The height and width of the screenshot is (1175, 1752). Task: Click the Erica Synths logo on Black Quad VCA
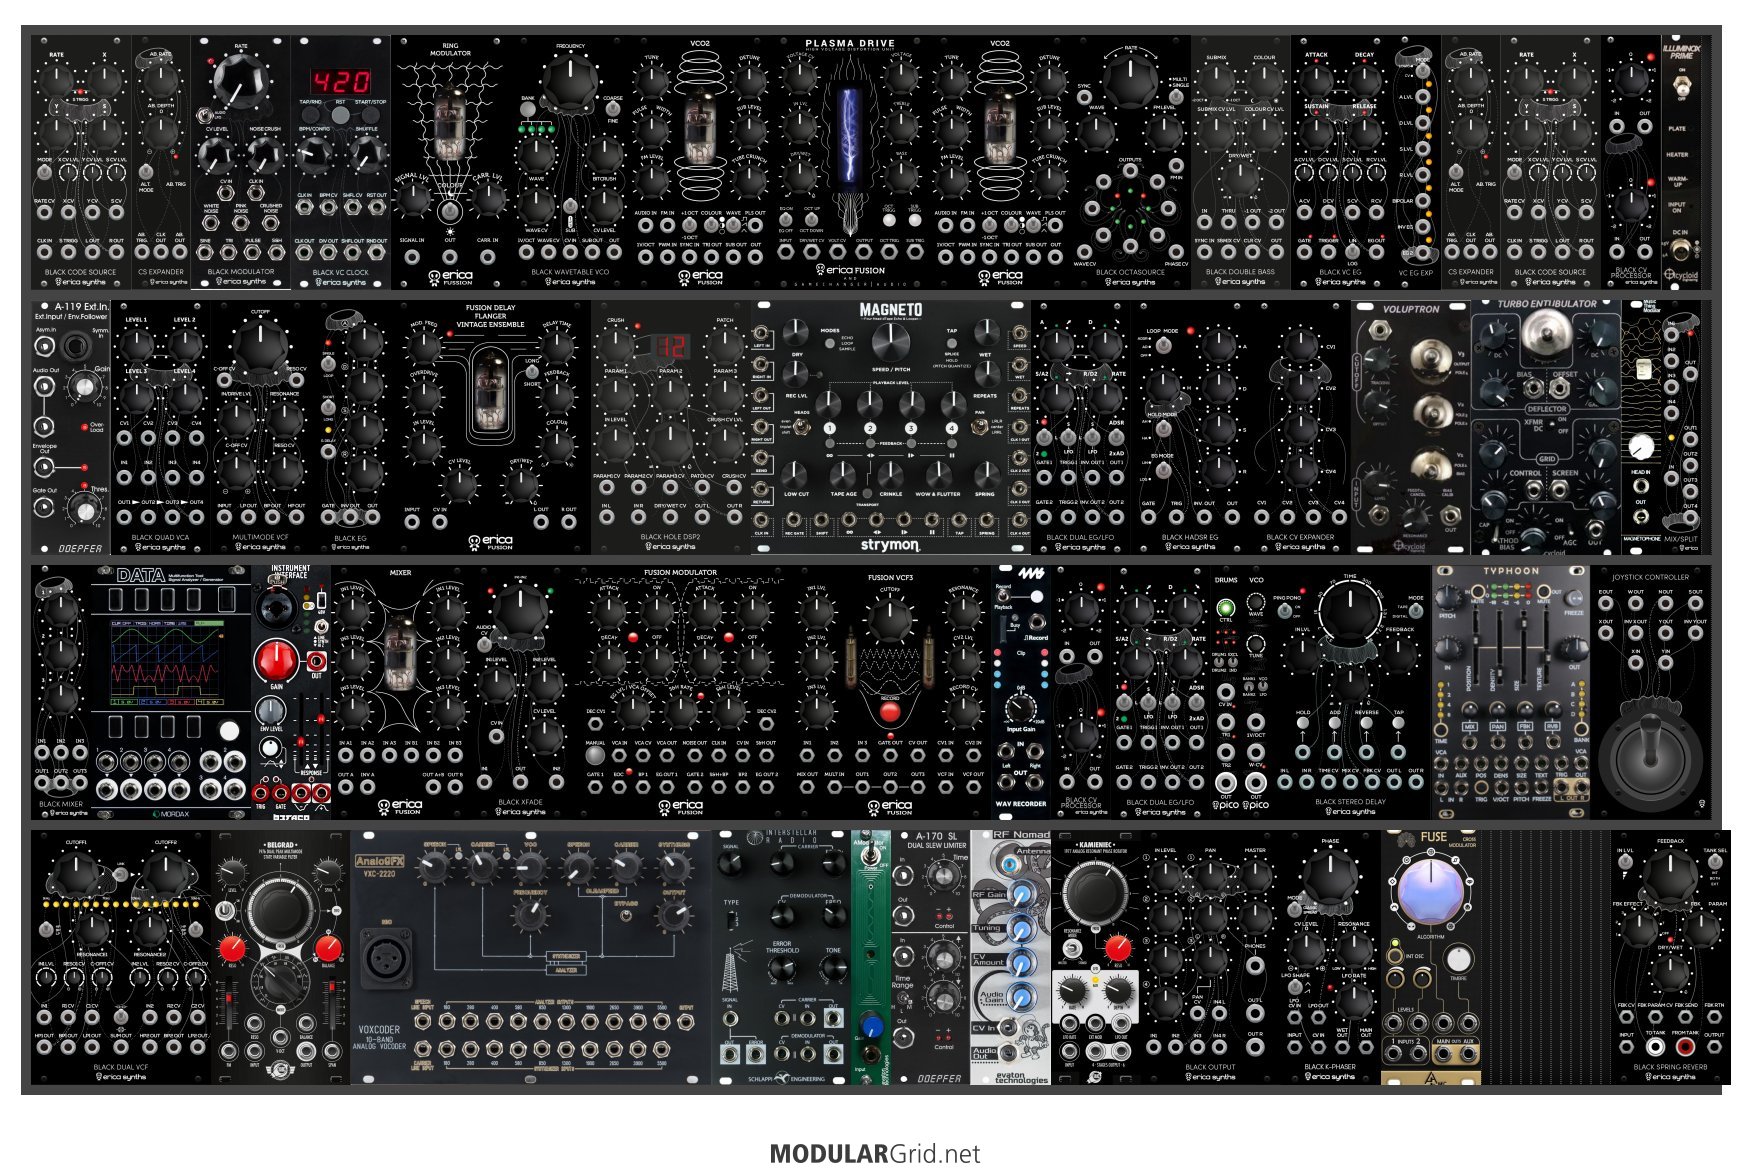coord(160,547)
